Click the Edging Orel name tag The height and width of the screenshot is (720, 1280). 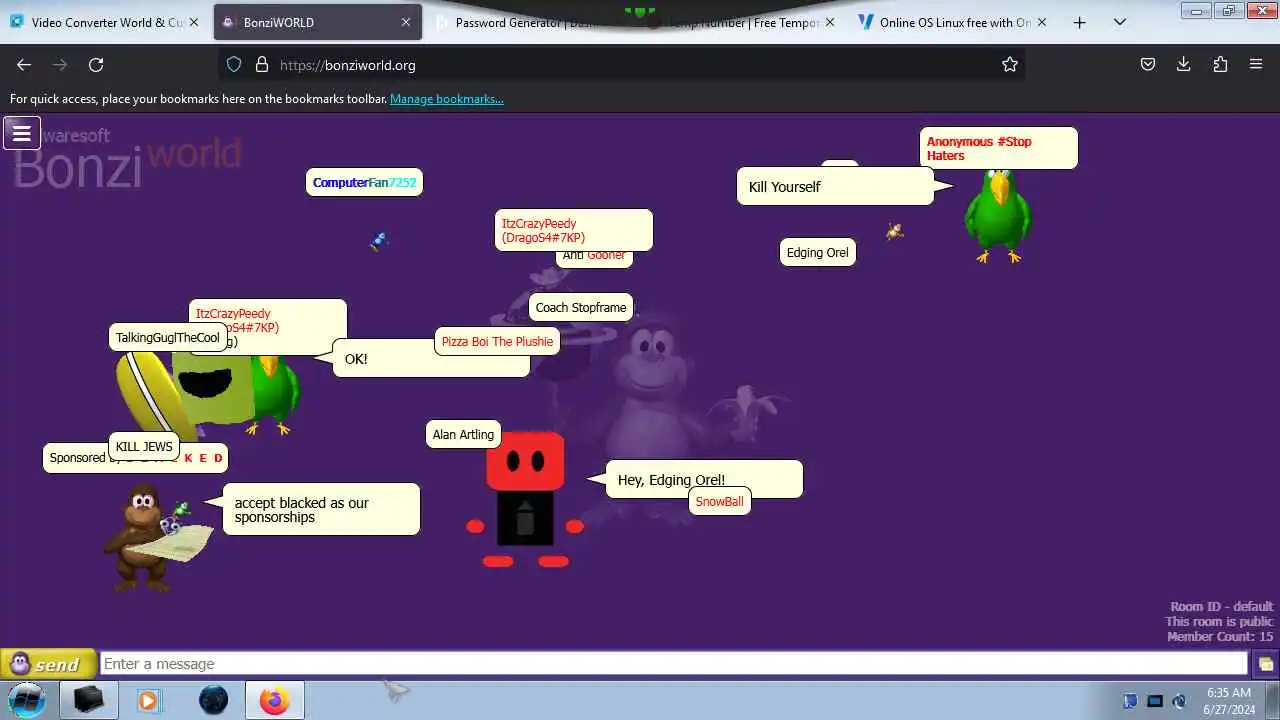[x=817, y=252]
